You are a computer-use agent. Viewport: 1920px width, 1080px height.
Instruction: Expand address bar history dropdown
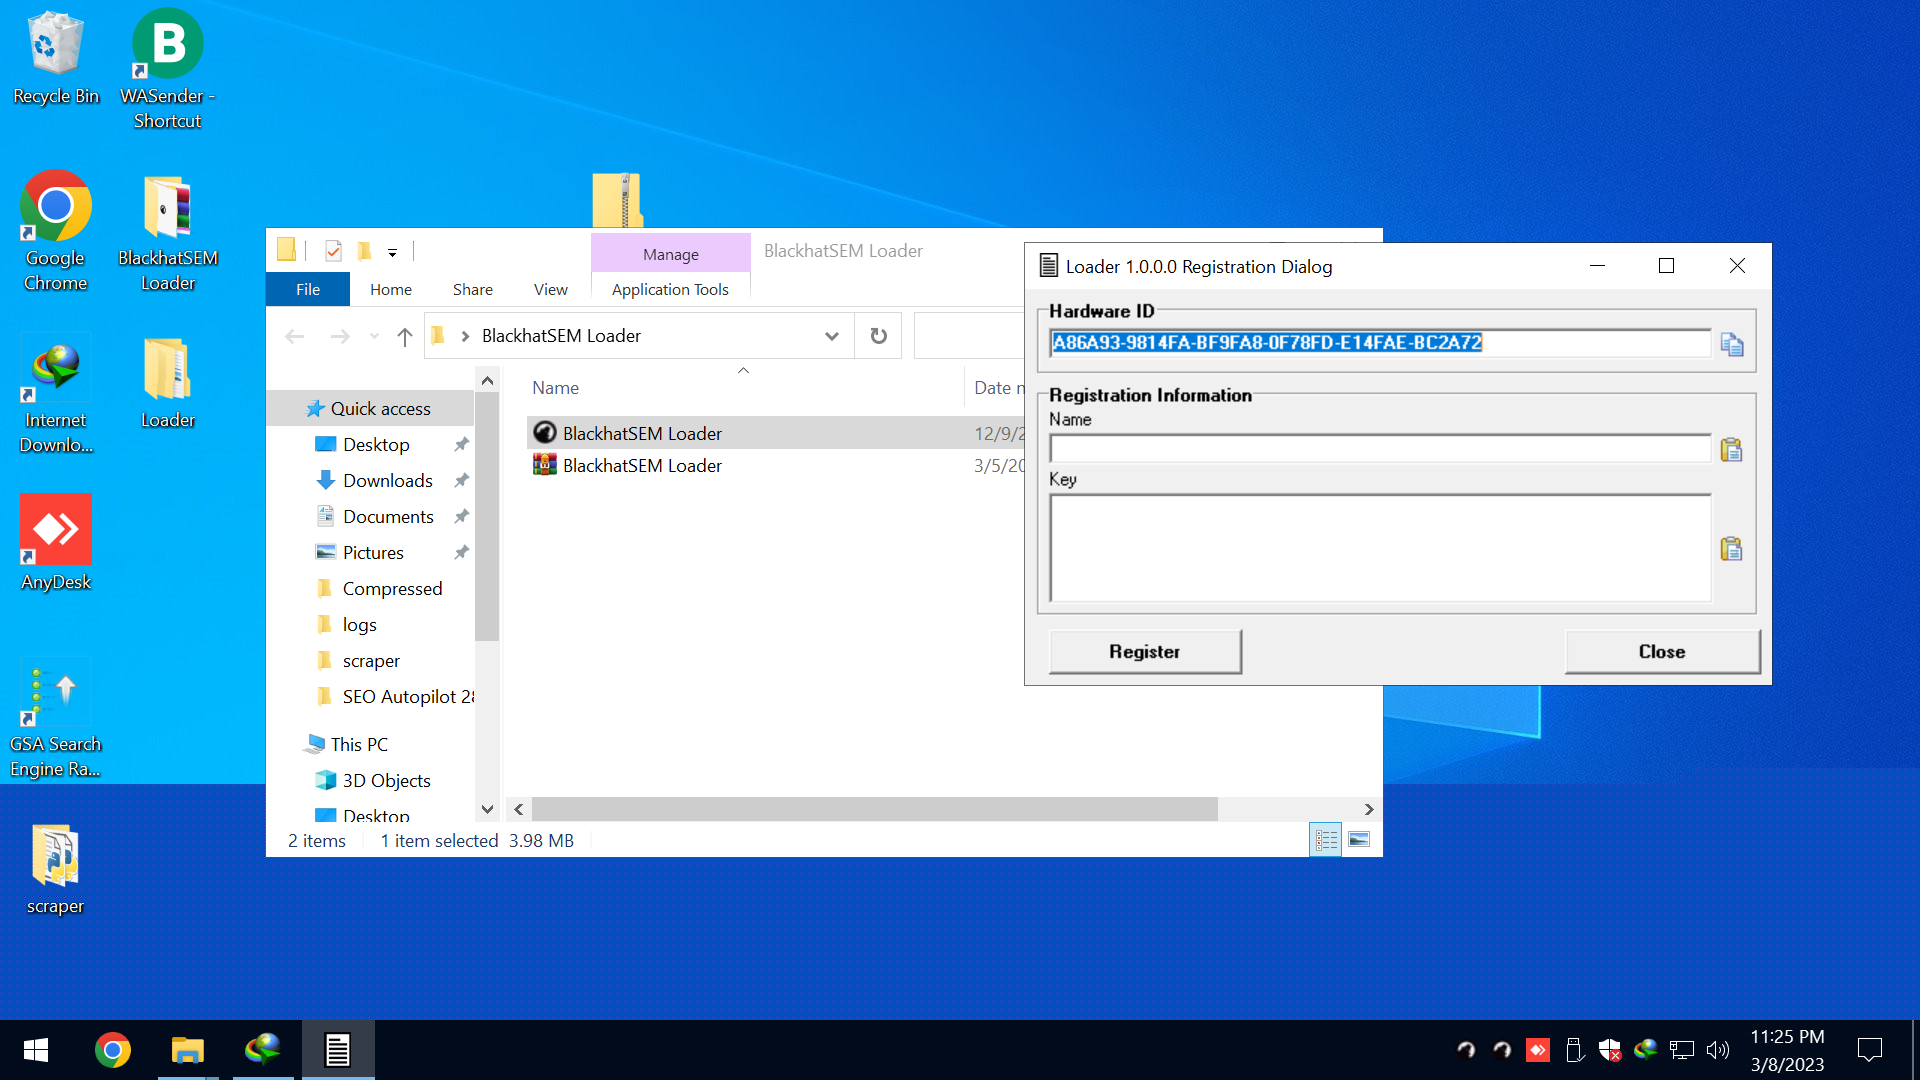(831, 336)
